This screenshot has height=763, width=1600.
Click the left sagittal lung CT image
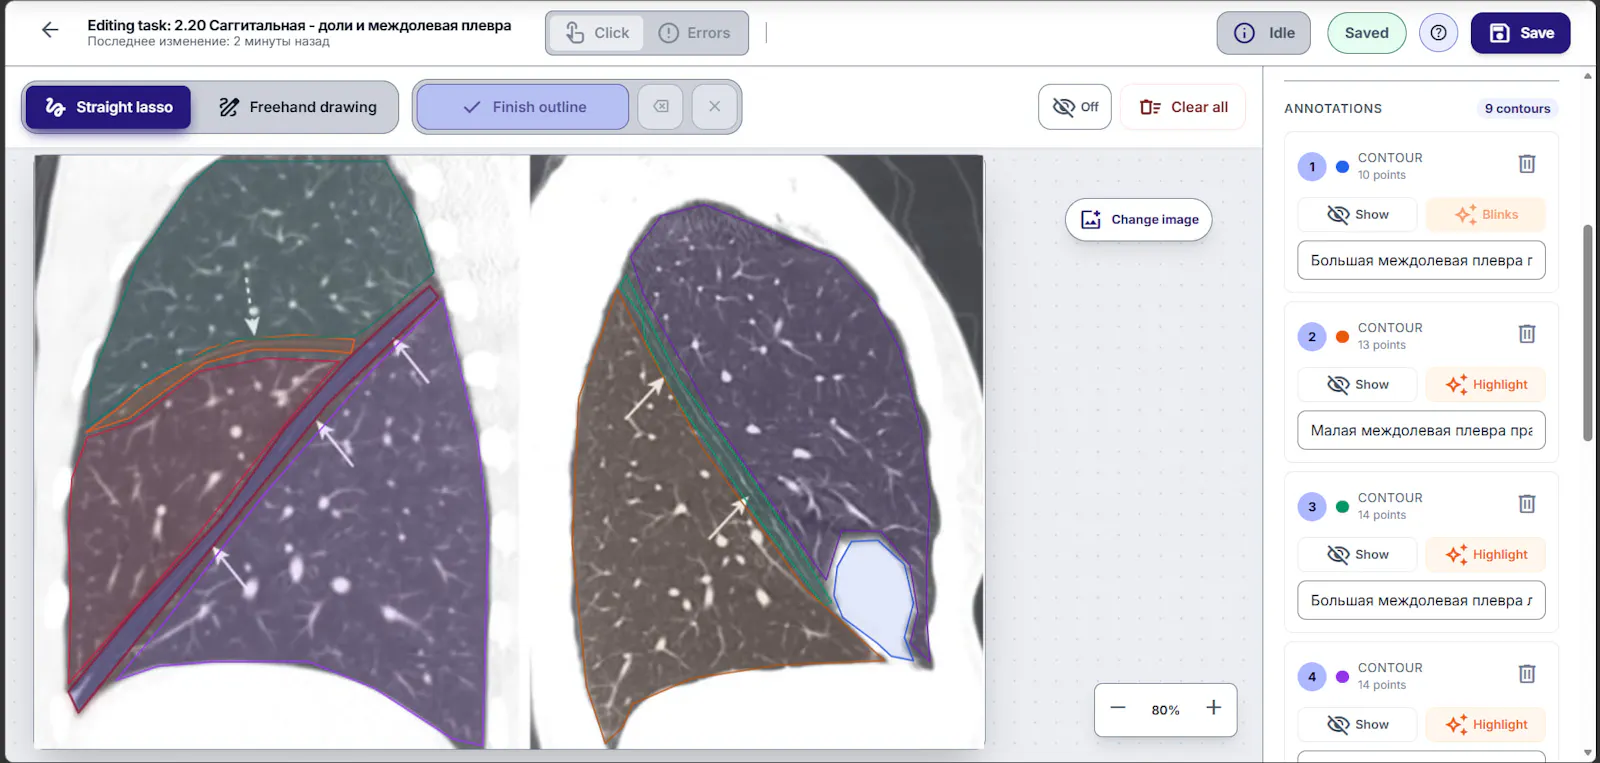click(x=280, y=451)
